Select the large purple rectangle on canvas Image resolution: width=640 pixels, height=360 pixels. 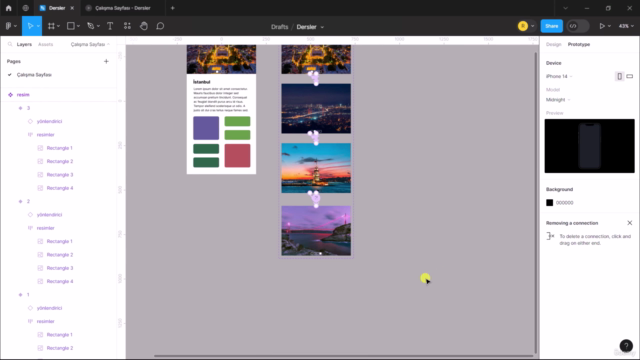point(206,128)
